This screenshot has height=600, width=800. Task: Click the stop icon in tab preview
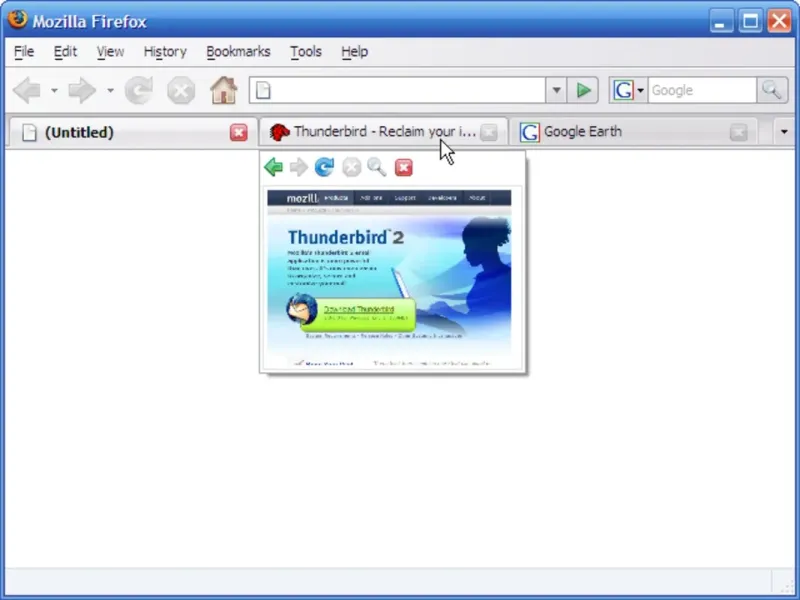click(x=352, y=167)
